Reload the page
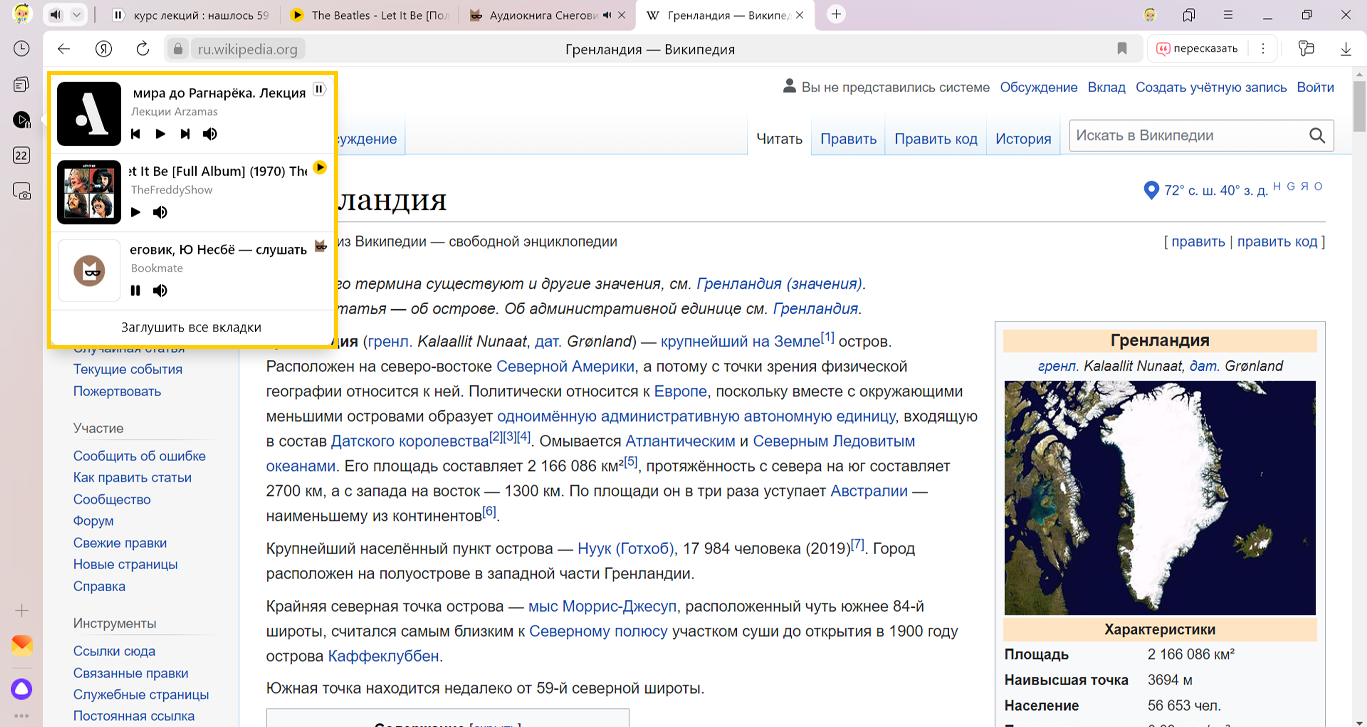Viewport: 1367px width, 727px height. coord(143,49)
